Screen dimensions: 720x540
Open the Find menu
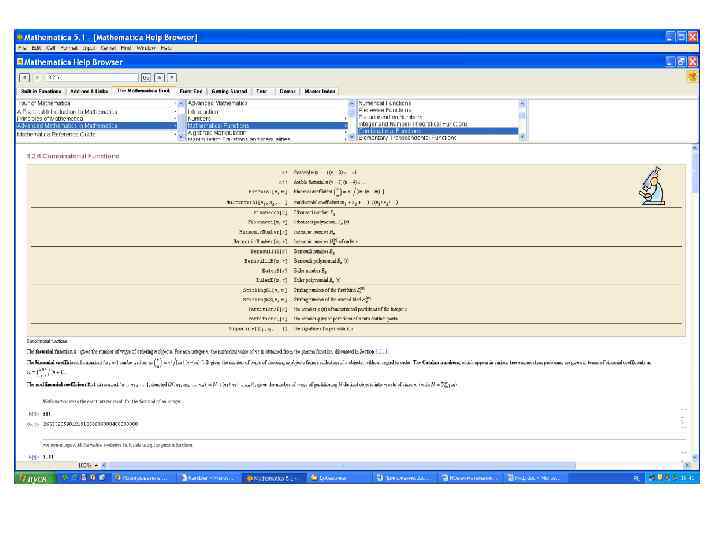tap(126, 48)
